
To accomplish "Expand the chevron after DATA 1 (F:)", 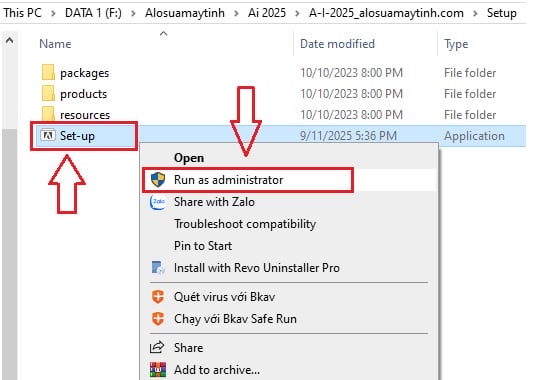I will tap(133, 13).
